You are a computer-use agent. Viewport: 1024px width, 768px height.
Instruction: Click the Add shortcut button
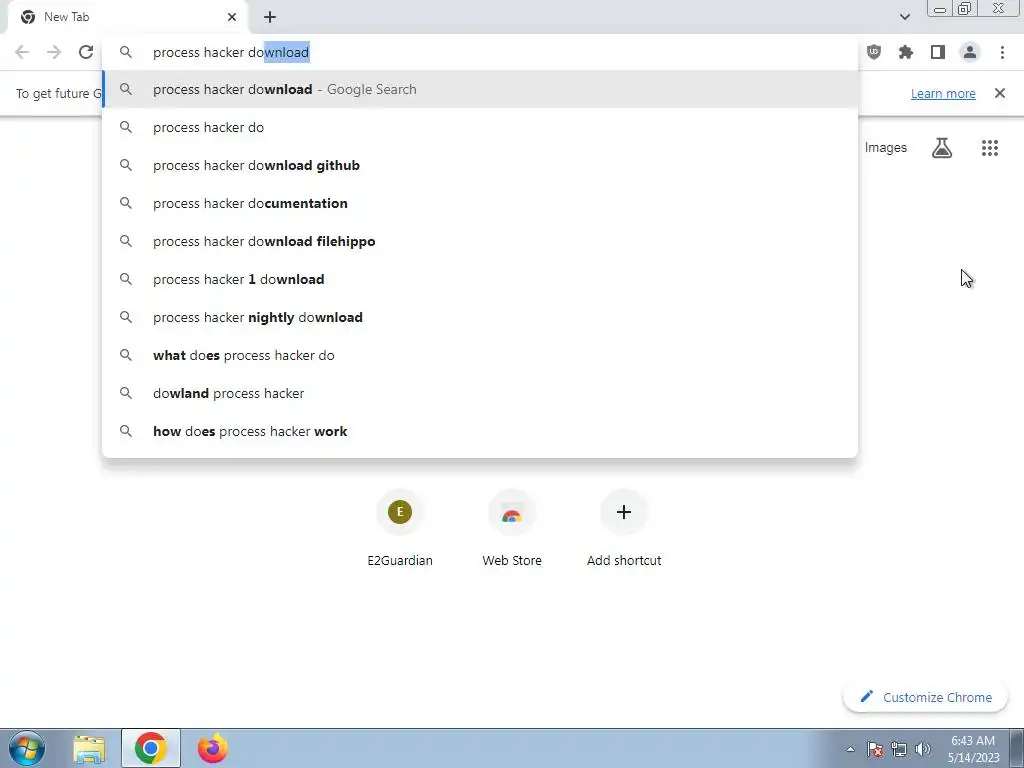(624, 528)
